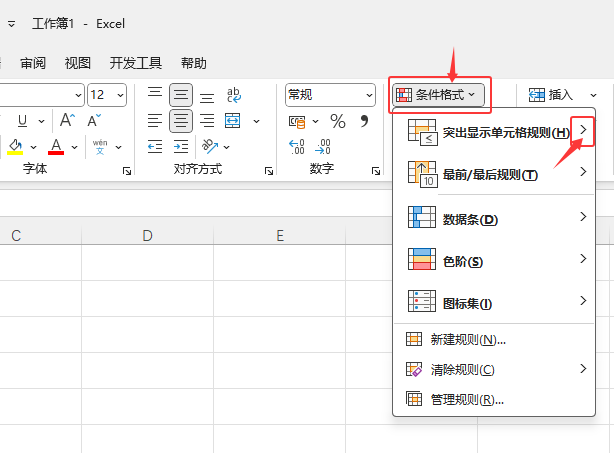This screenshot has width=614, height=453.
Task: Open the 帮助 ribbon tab
Action: [193, 63]
